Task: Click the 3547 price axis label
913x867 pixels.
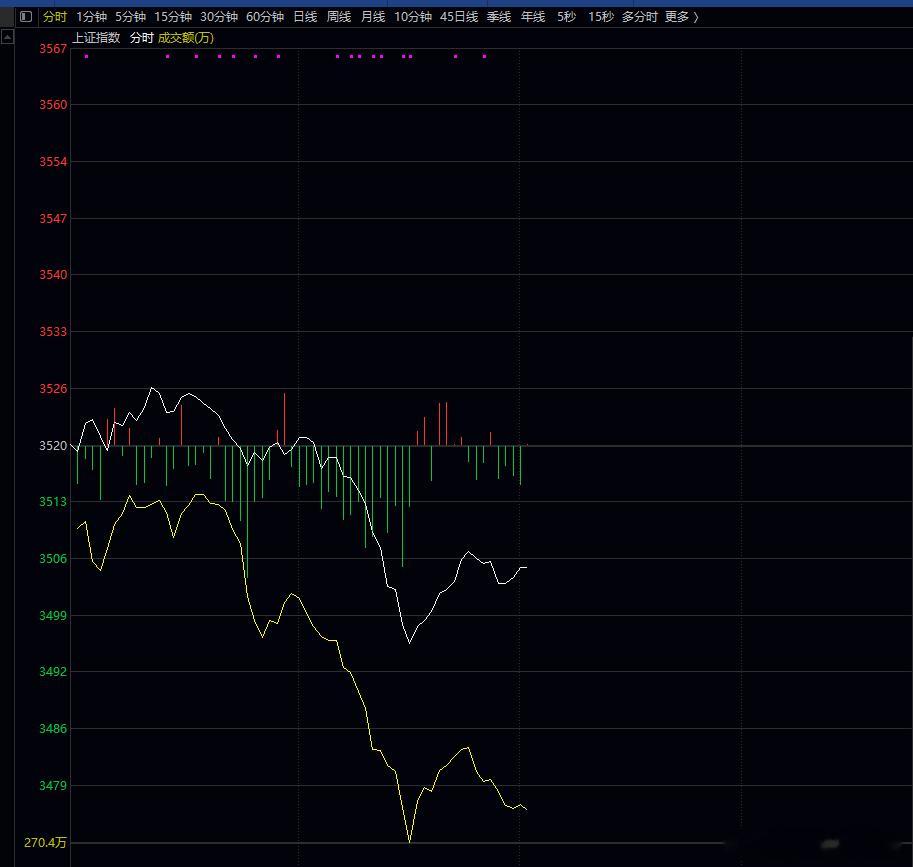Action: coord(53,219)
